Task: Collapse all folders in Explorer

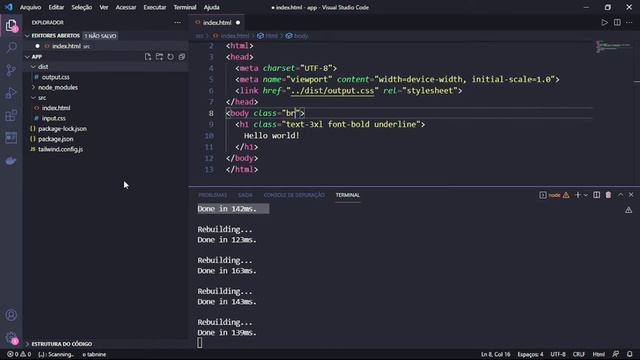Action: [182, 57]
